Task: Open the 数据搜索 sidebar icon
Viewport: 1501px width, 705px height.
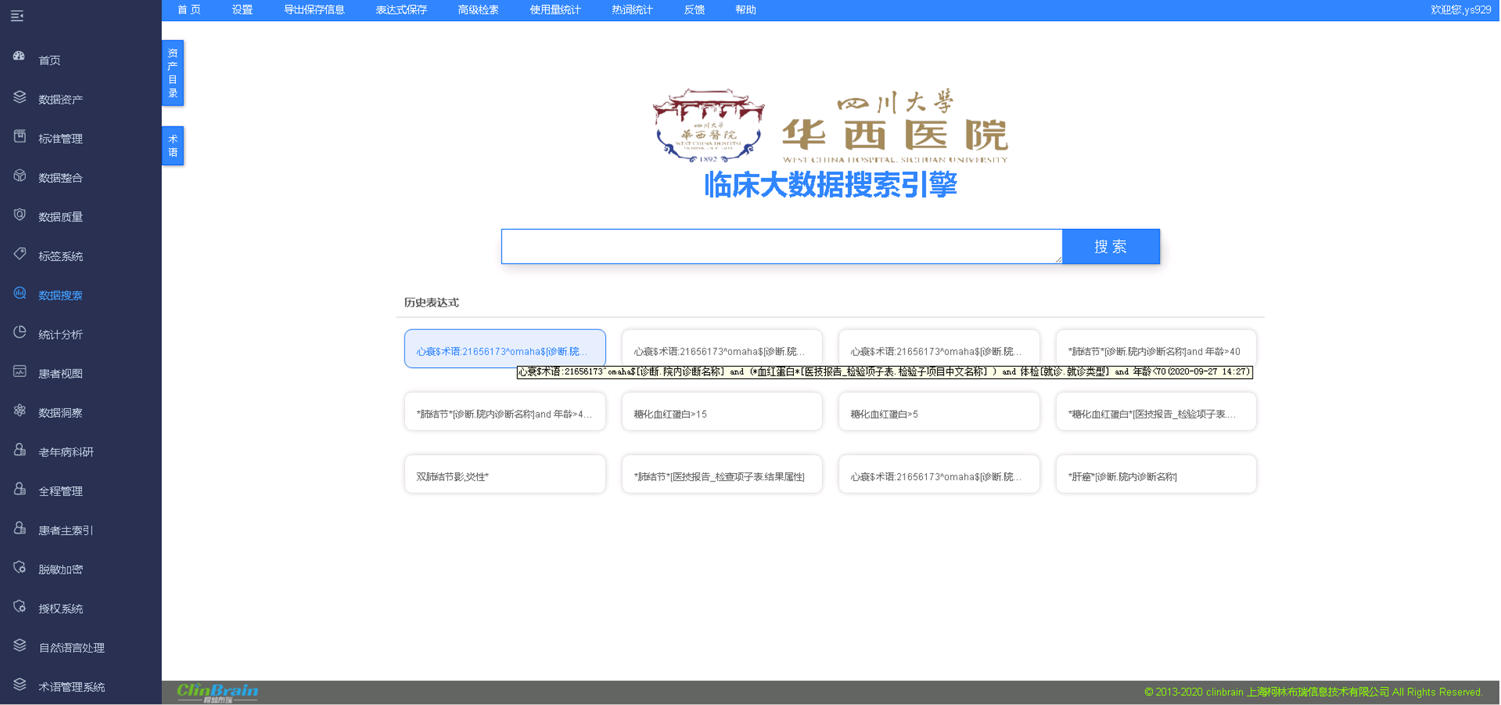Action: (19, 293)
